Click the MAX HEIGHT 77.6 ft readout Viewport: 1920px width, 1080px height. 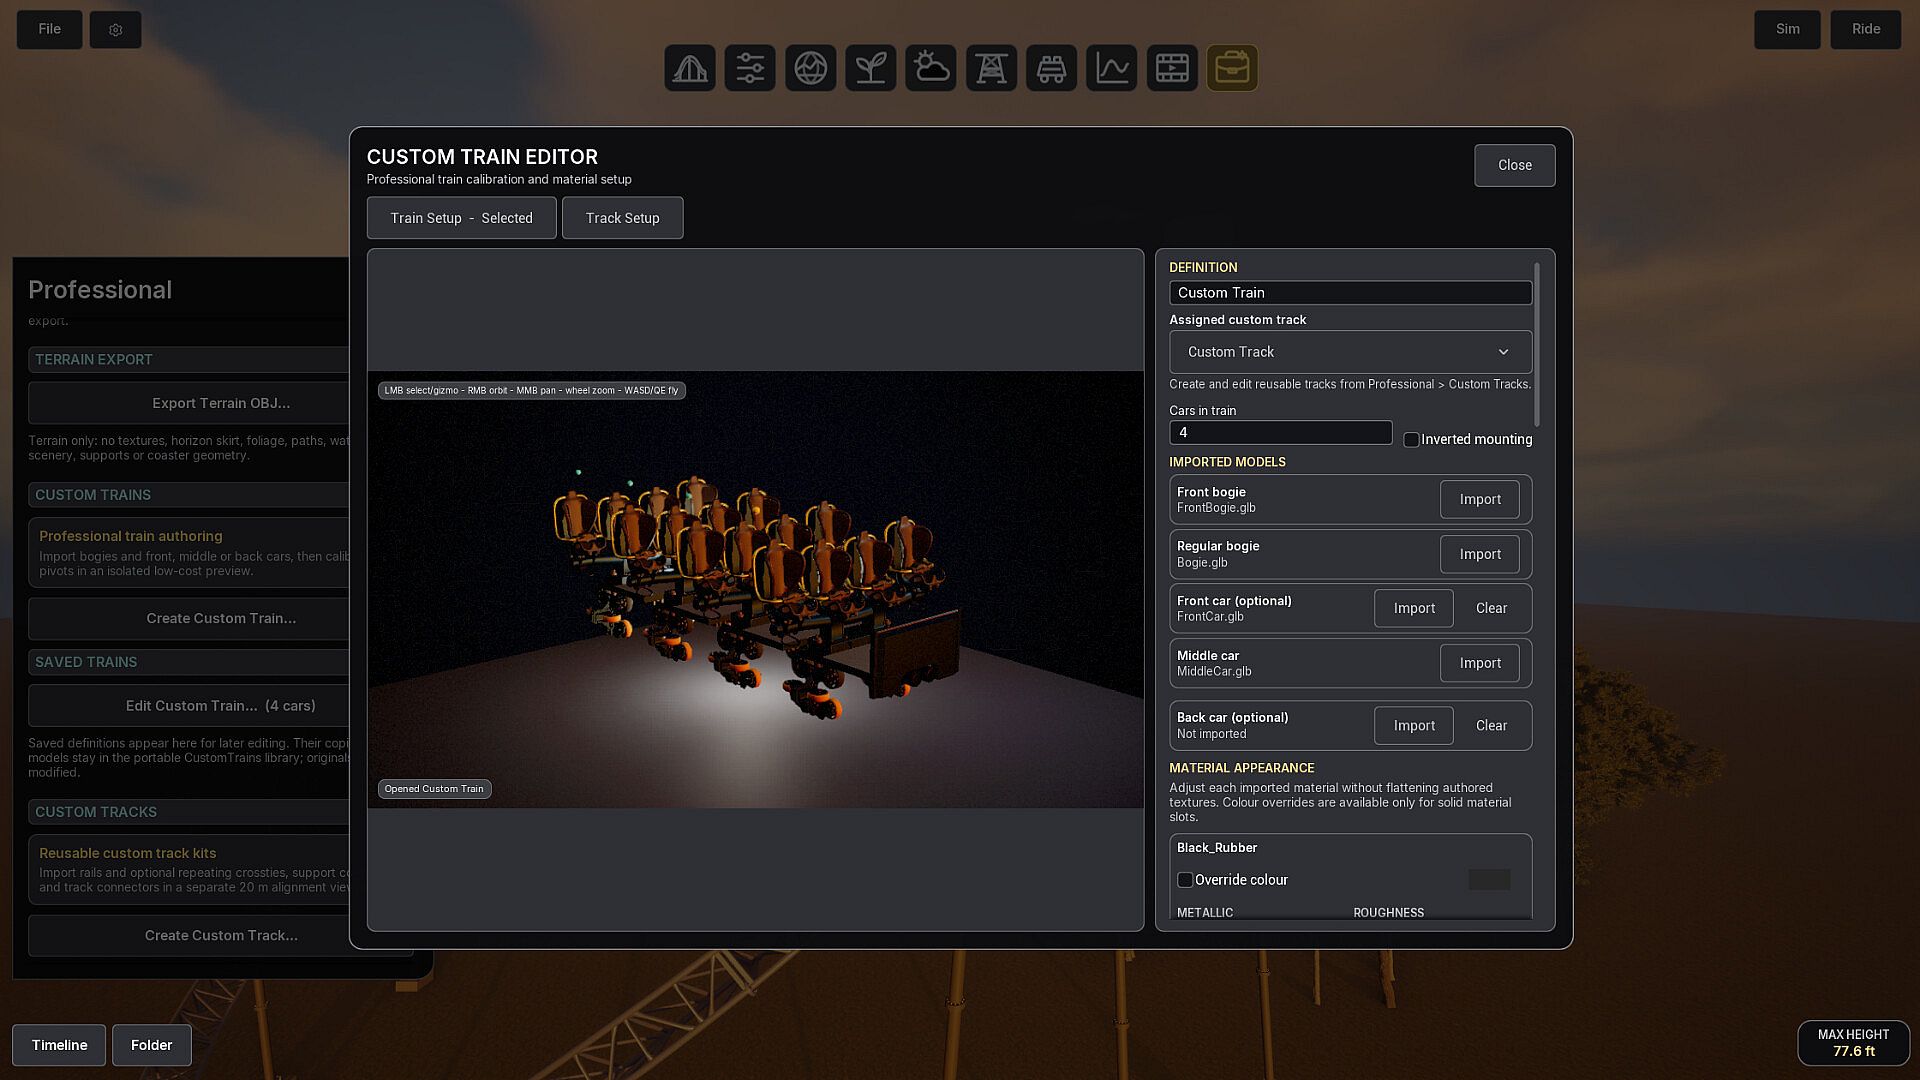pyautogui.click(x=1853, y=1043)
